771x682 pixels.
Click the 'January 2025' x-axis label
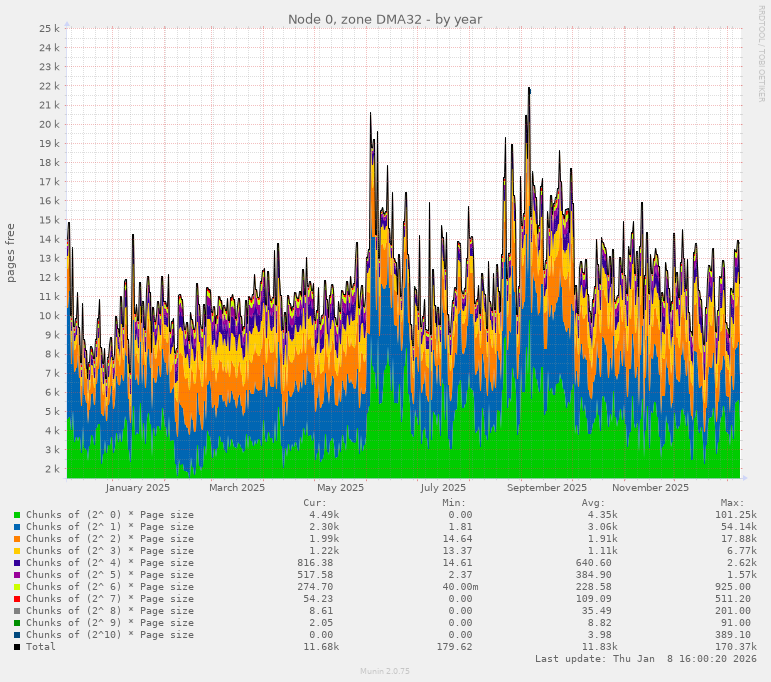click(x=138, y=488)
